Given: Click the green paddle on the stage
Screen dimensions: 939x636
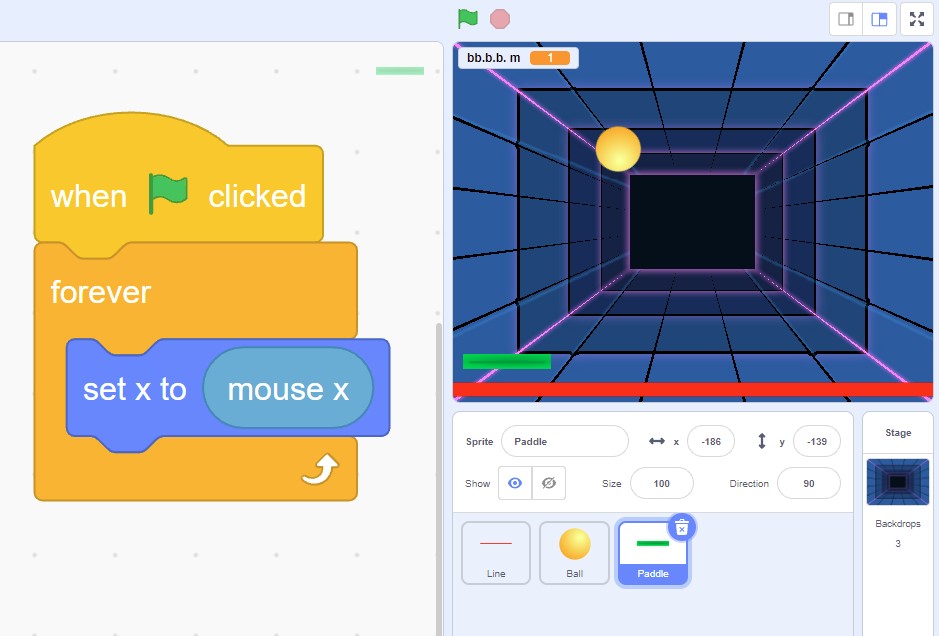Looking at the screenshot, I should 507,361.
